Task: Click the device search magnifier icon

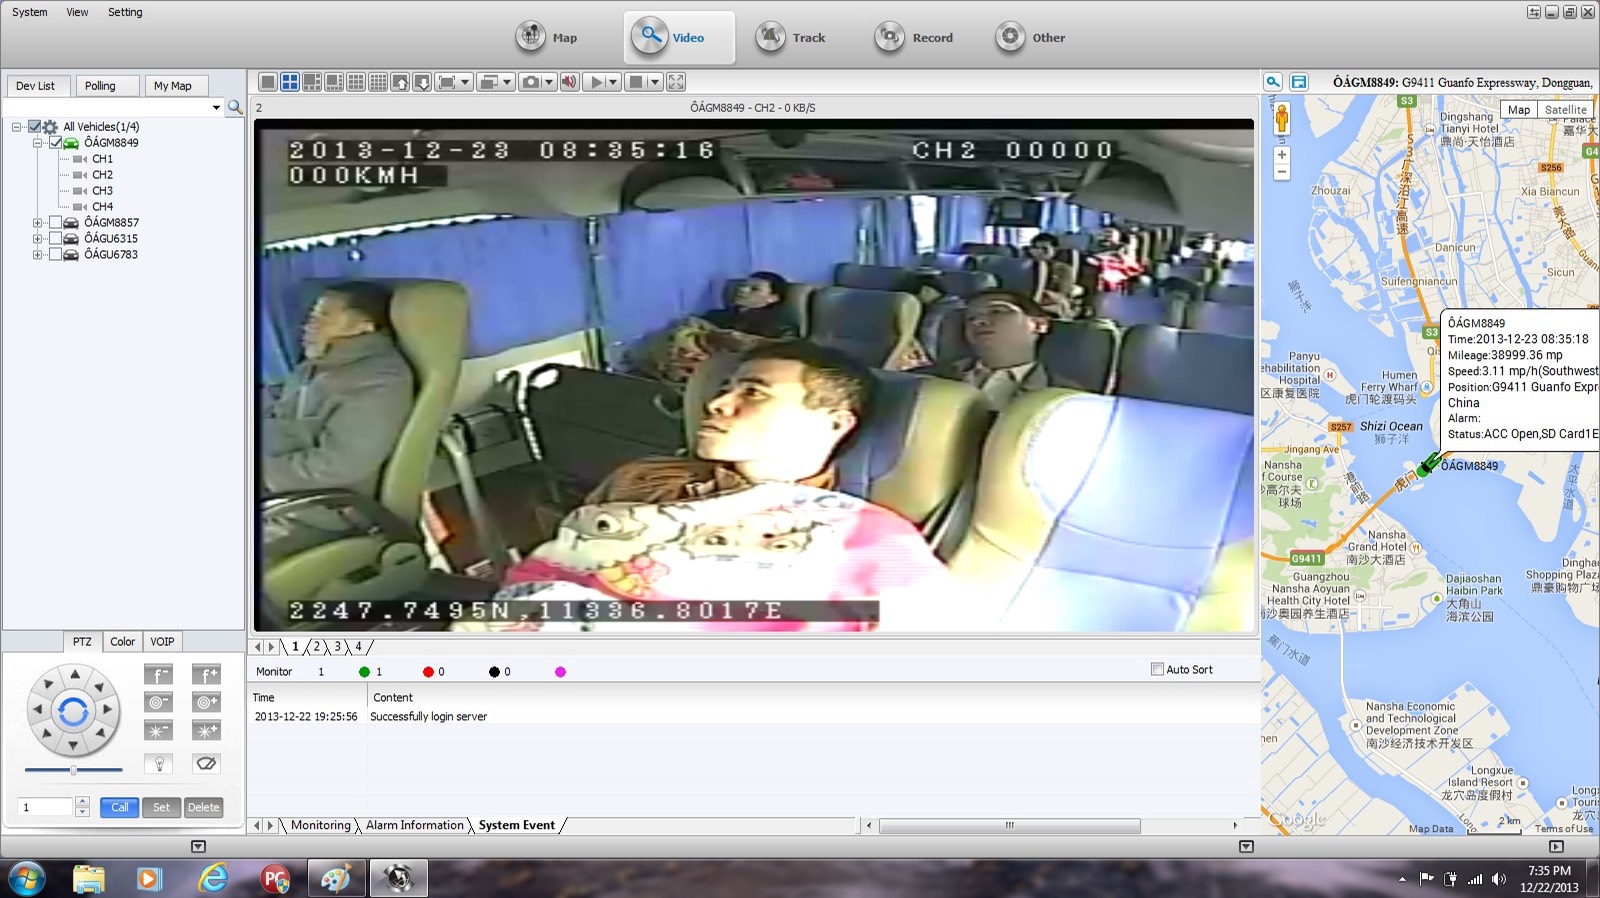Action: 235,107
